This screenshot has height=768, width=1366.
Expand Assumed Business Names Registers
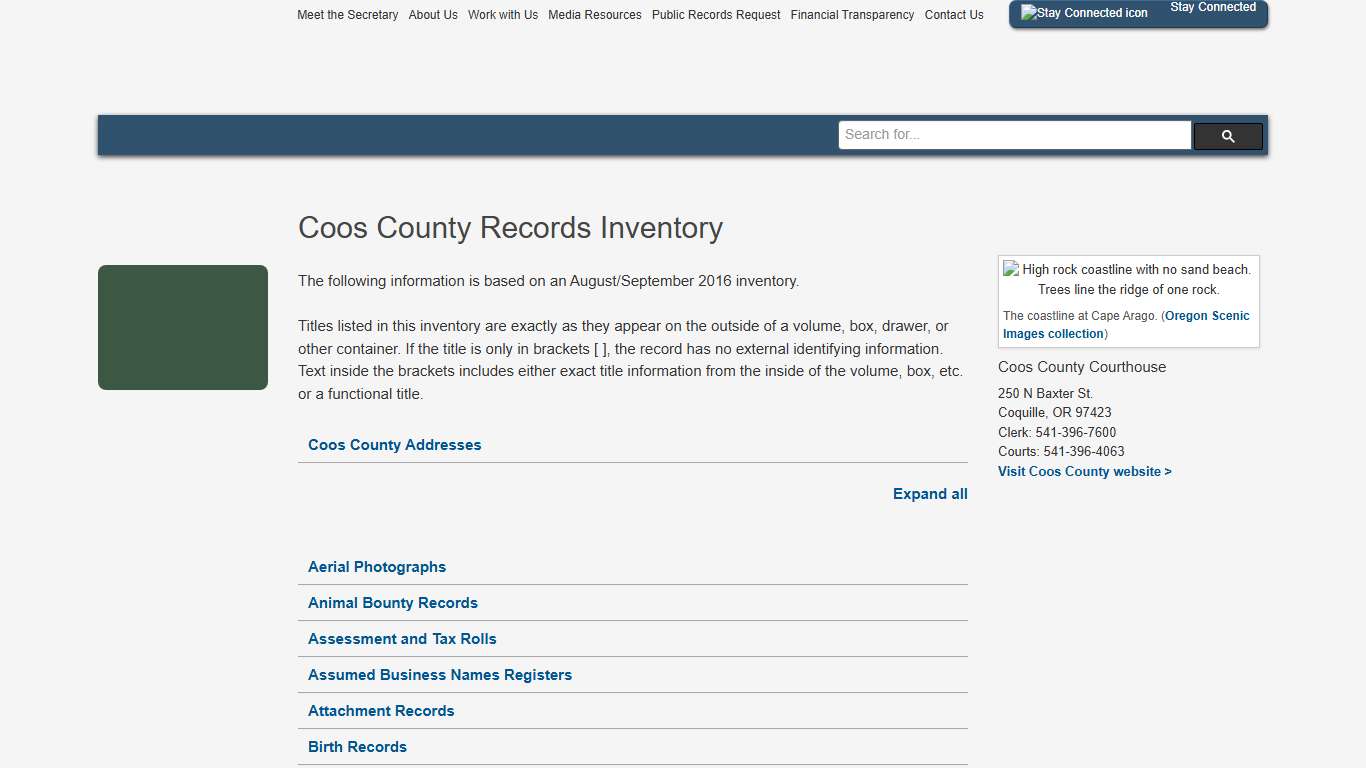coord(440,675)
